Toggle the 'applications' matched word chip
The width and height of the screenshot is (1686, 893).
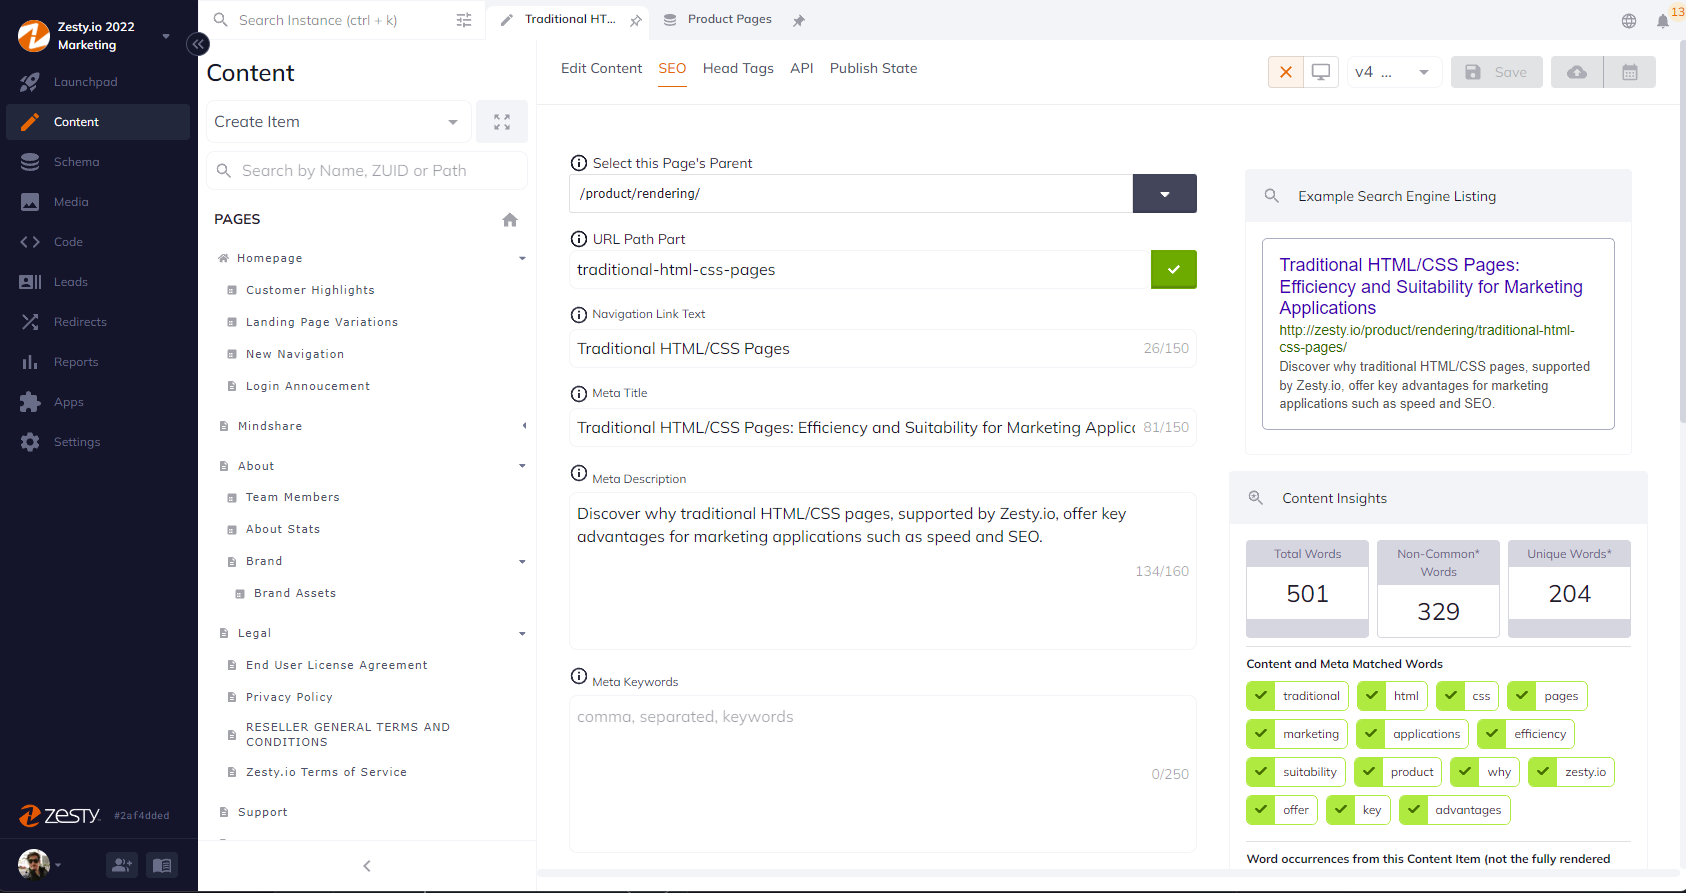(x=1412, y=734)
